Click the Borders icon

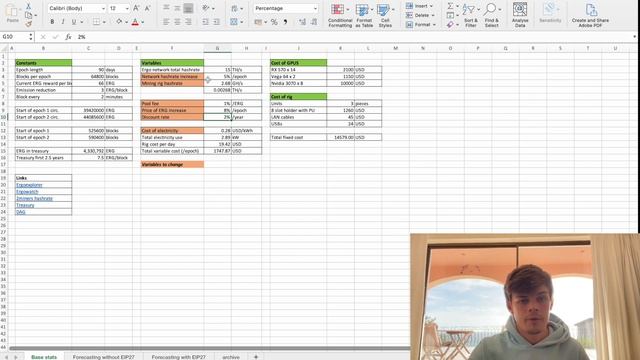(96, 22)
